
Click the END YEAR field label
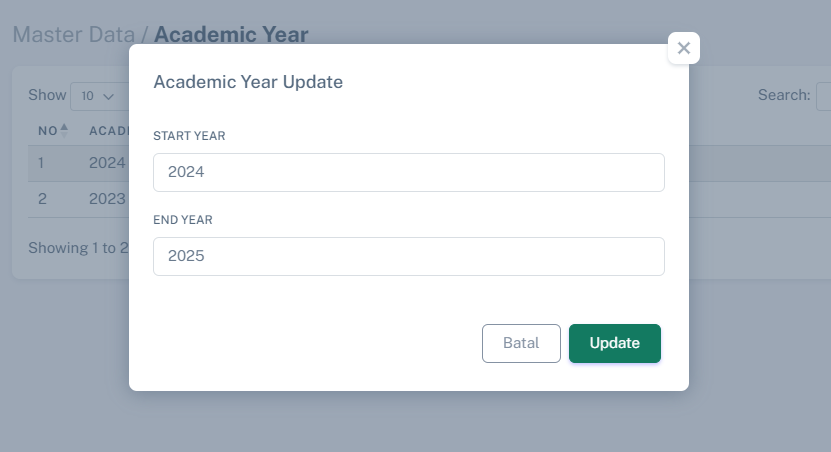[x=183, y=219]
